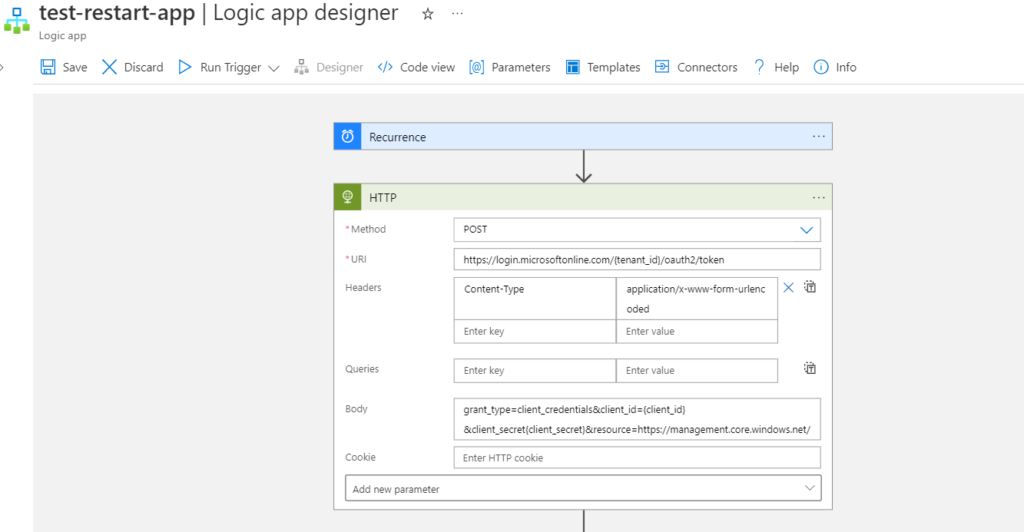Image resolution: width=1024 pixels, height=532 pixels.
Task: Discard workflow changes
Action: tap(133, 67)
